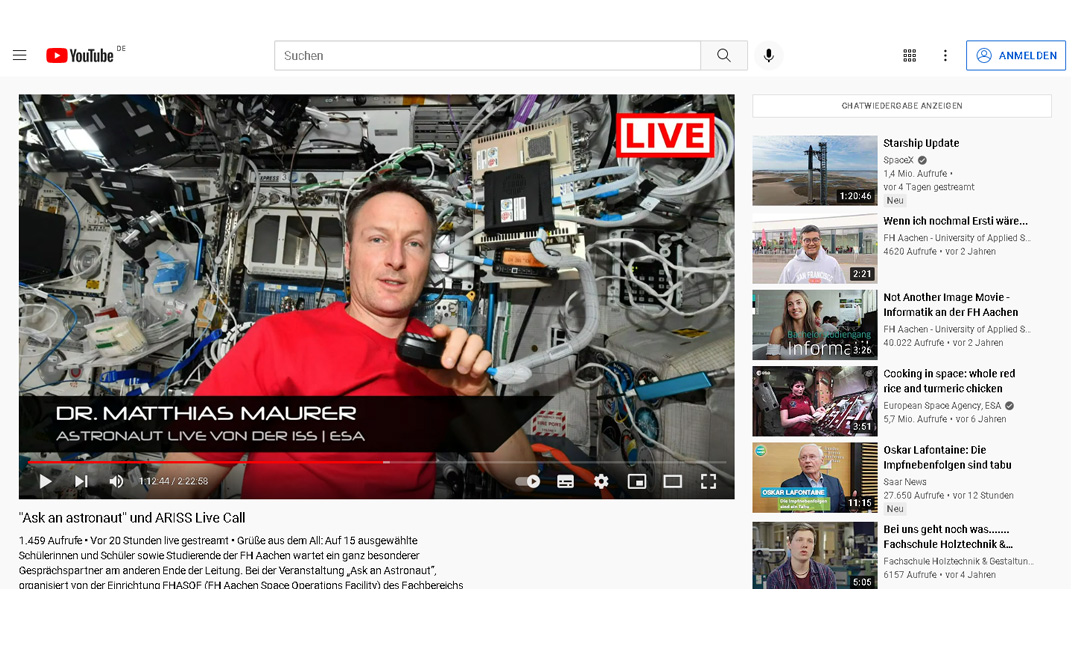Screen dimensions: 1075x650
Task: Enable miniplayer mode
Action: click(637, 481)
